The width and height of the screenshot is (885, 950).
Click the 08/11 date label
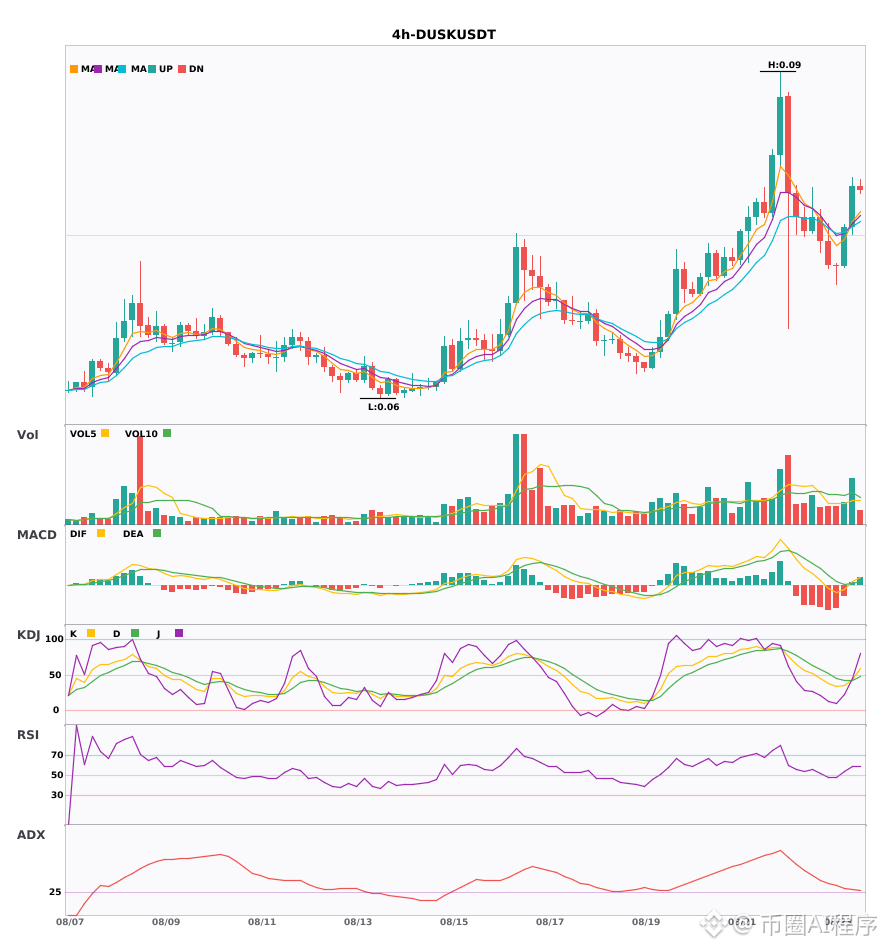point(262,922)
